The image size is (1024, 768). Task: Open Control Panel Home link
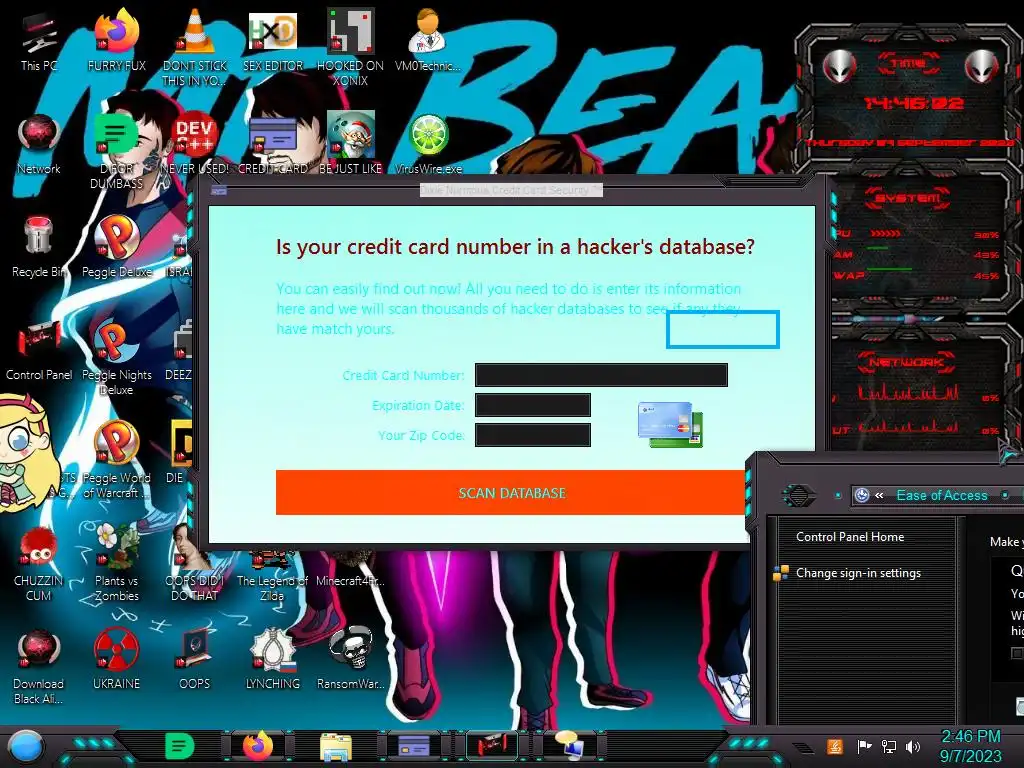850,537
